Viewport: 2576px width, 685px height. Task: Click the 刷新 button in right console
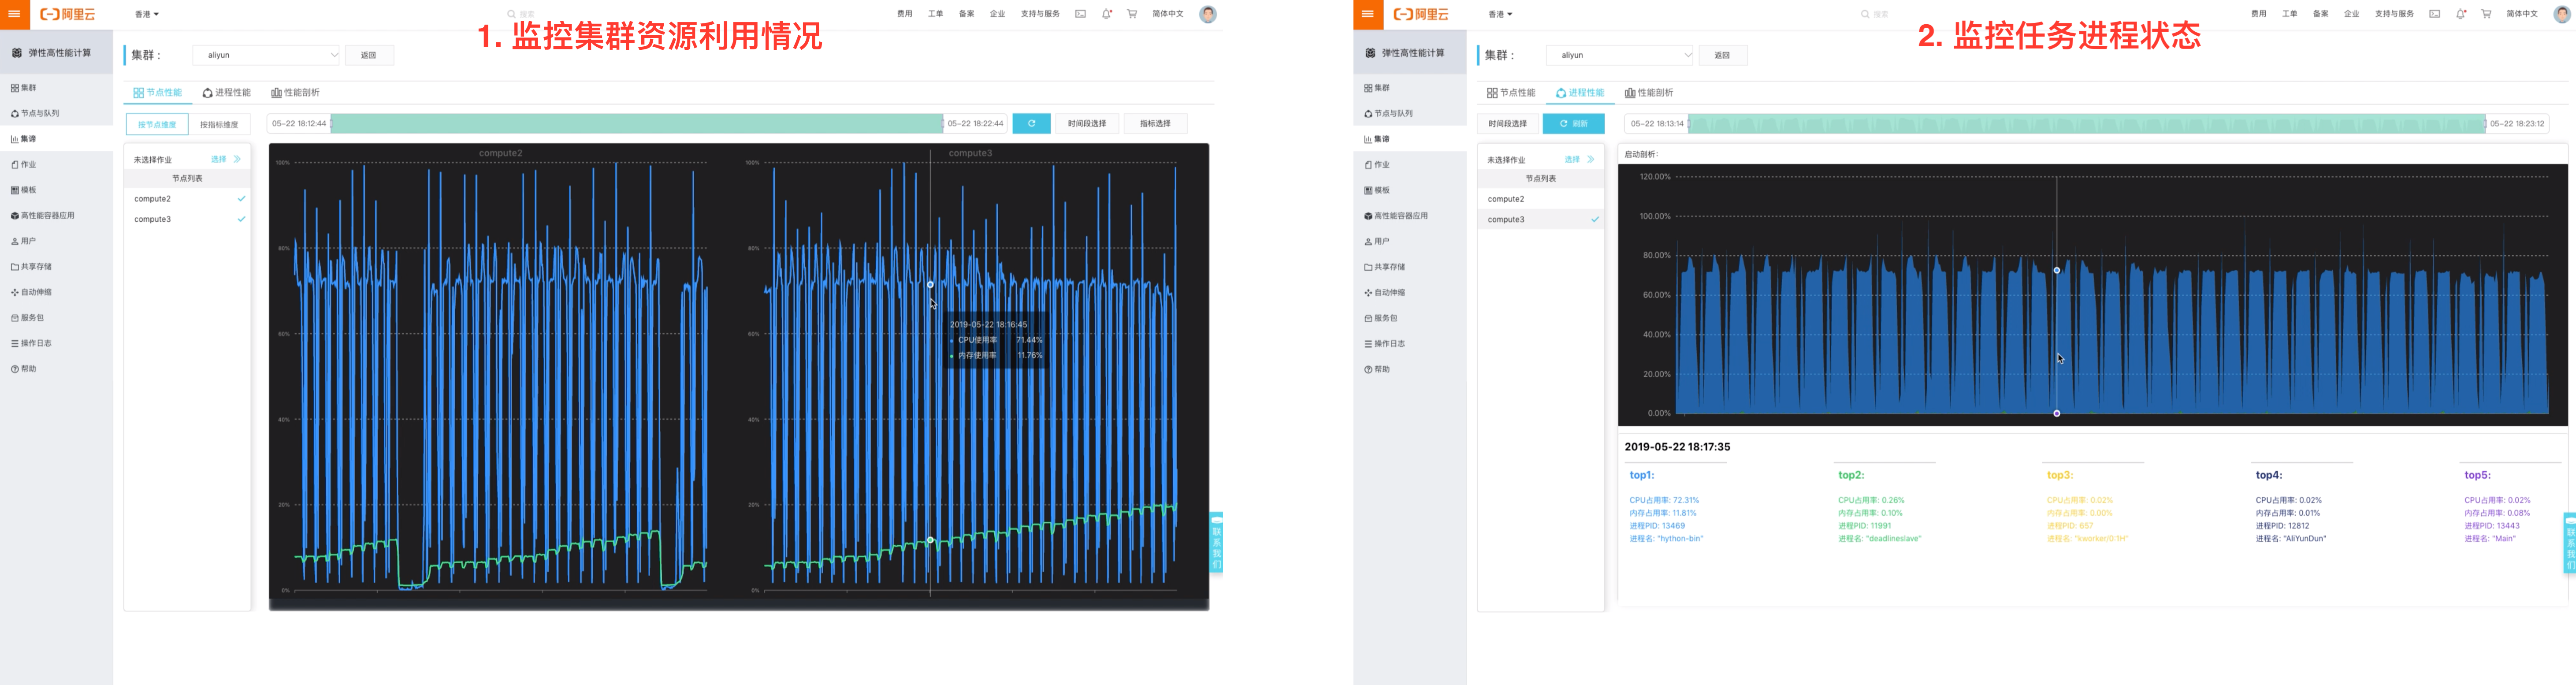1573,123
